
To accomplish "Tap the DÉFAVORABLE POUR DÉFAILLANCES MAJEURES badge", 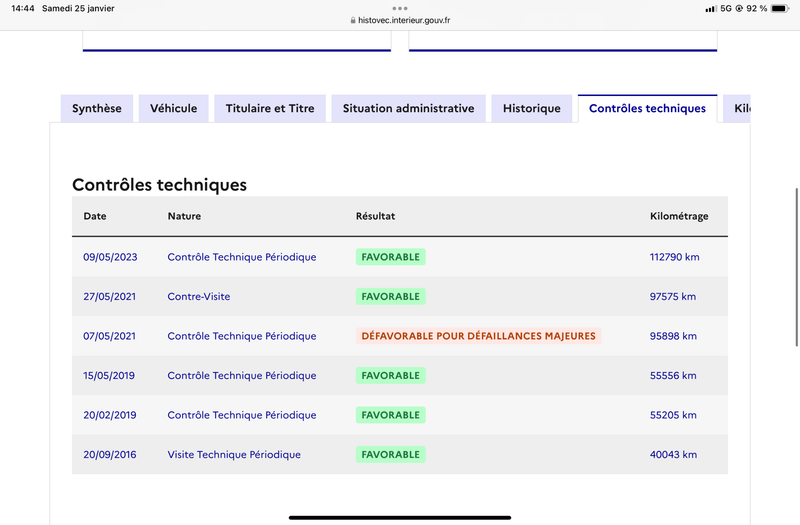I will [x=479, y=336].
